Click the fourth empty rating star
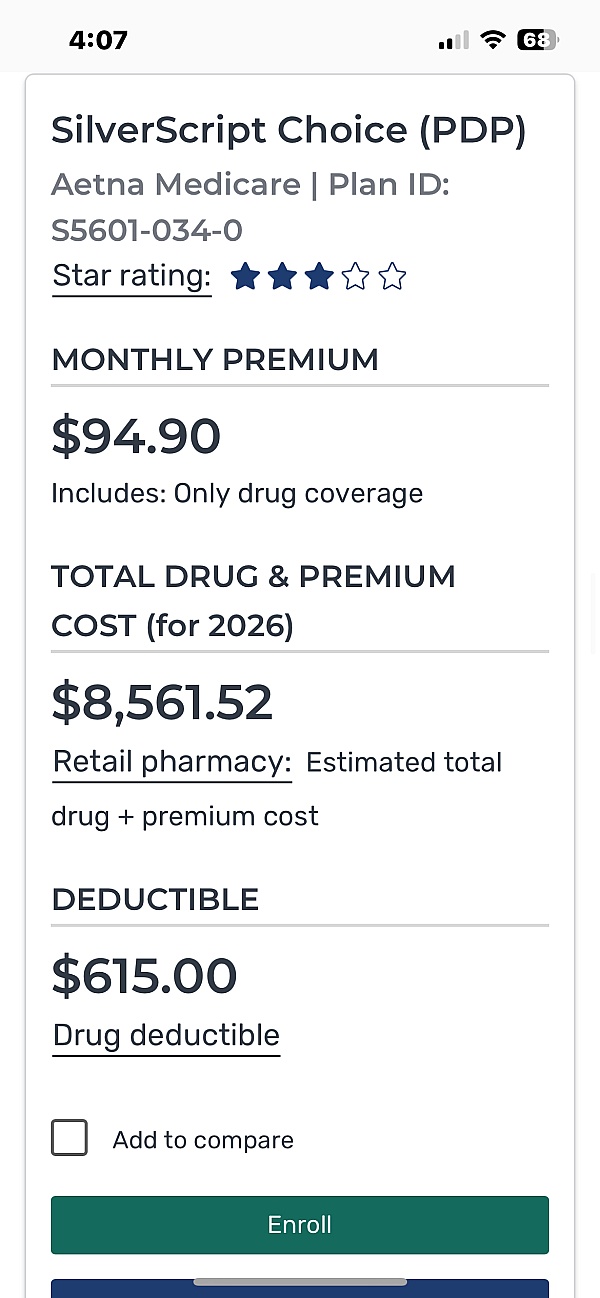The image size is (600, 1298). point(356,277)
